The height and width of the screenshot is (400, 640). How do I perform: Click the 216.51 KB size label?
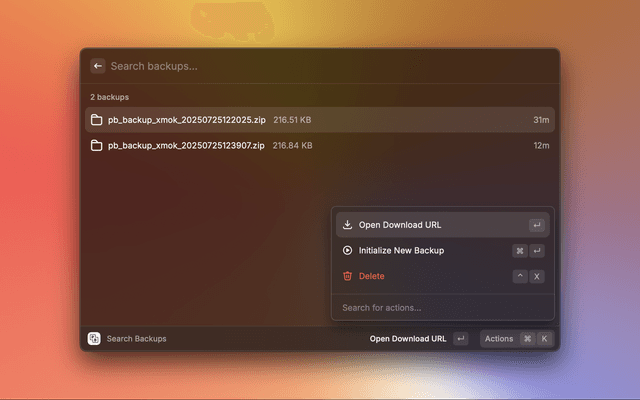(291, 120)
